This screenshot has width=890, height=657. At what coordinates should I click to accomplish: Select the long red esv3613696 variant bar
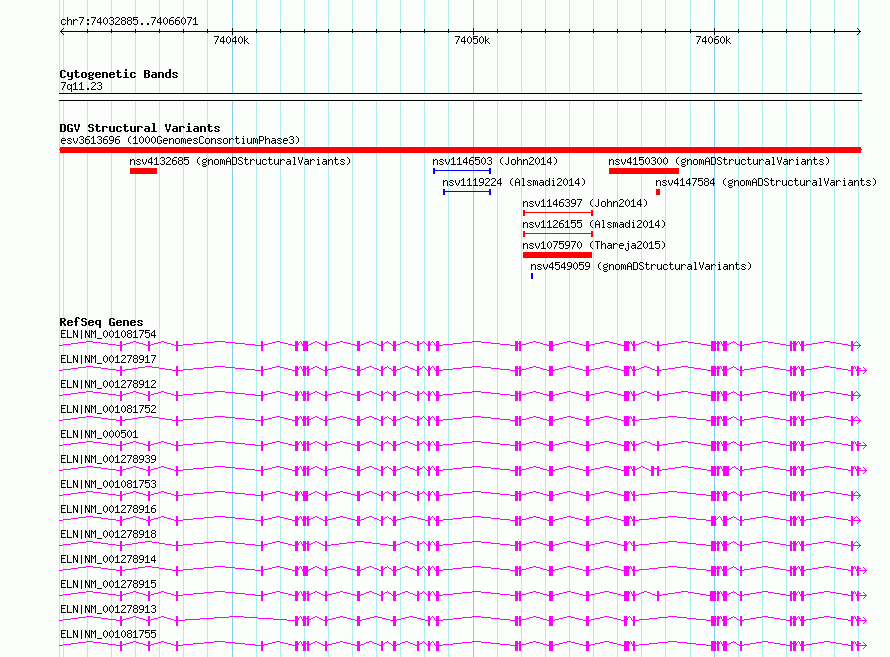click(x=460, y=150)
